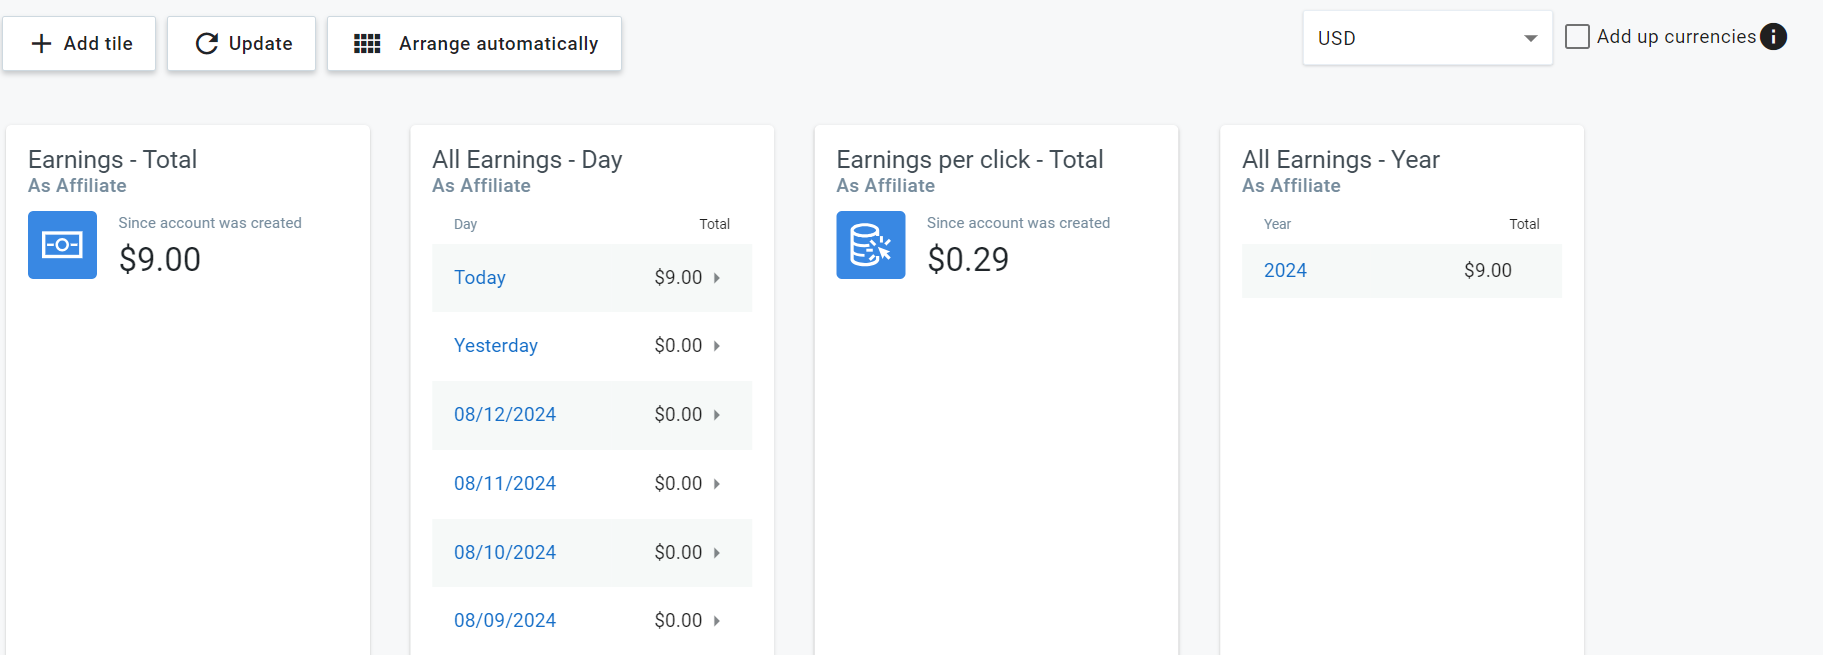The height and width of the screenshot is (655, 1823).
Task: Expand the Today row arrow
Action: [717, 278]
